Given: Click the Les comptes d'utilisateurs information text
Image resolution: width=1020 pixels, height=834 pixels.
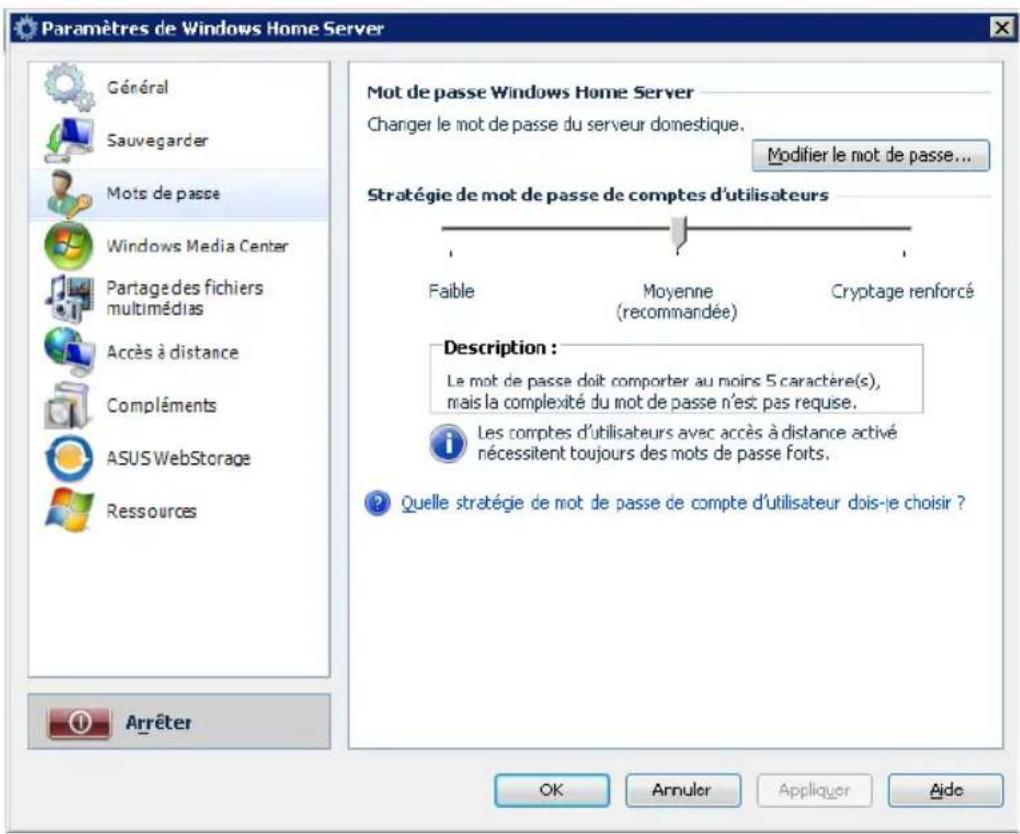Looking at the screenshot, I should [687, 443].
